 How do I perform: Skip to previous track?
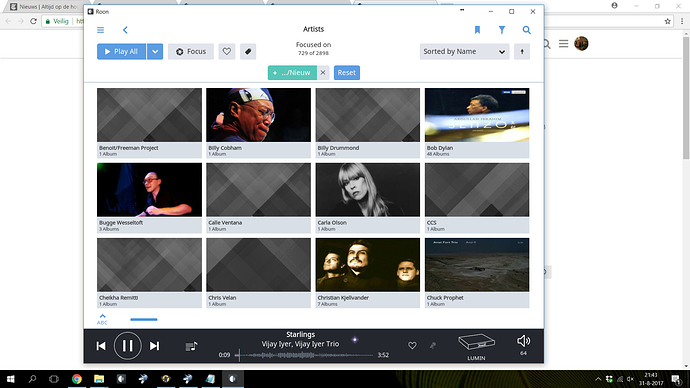(x=101, y=346)
